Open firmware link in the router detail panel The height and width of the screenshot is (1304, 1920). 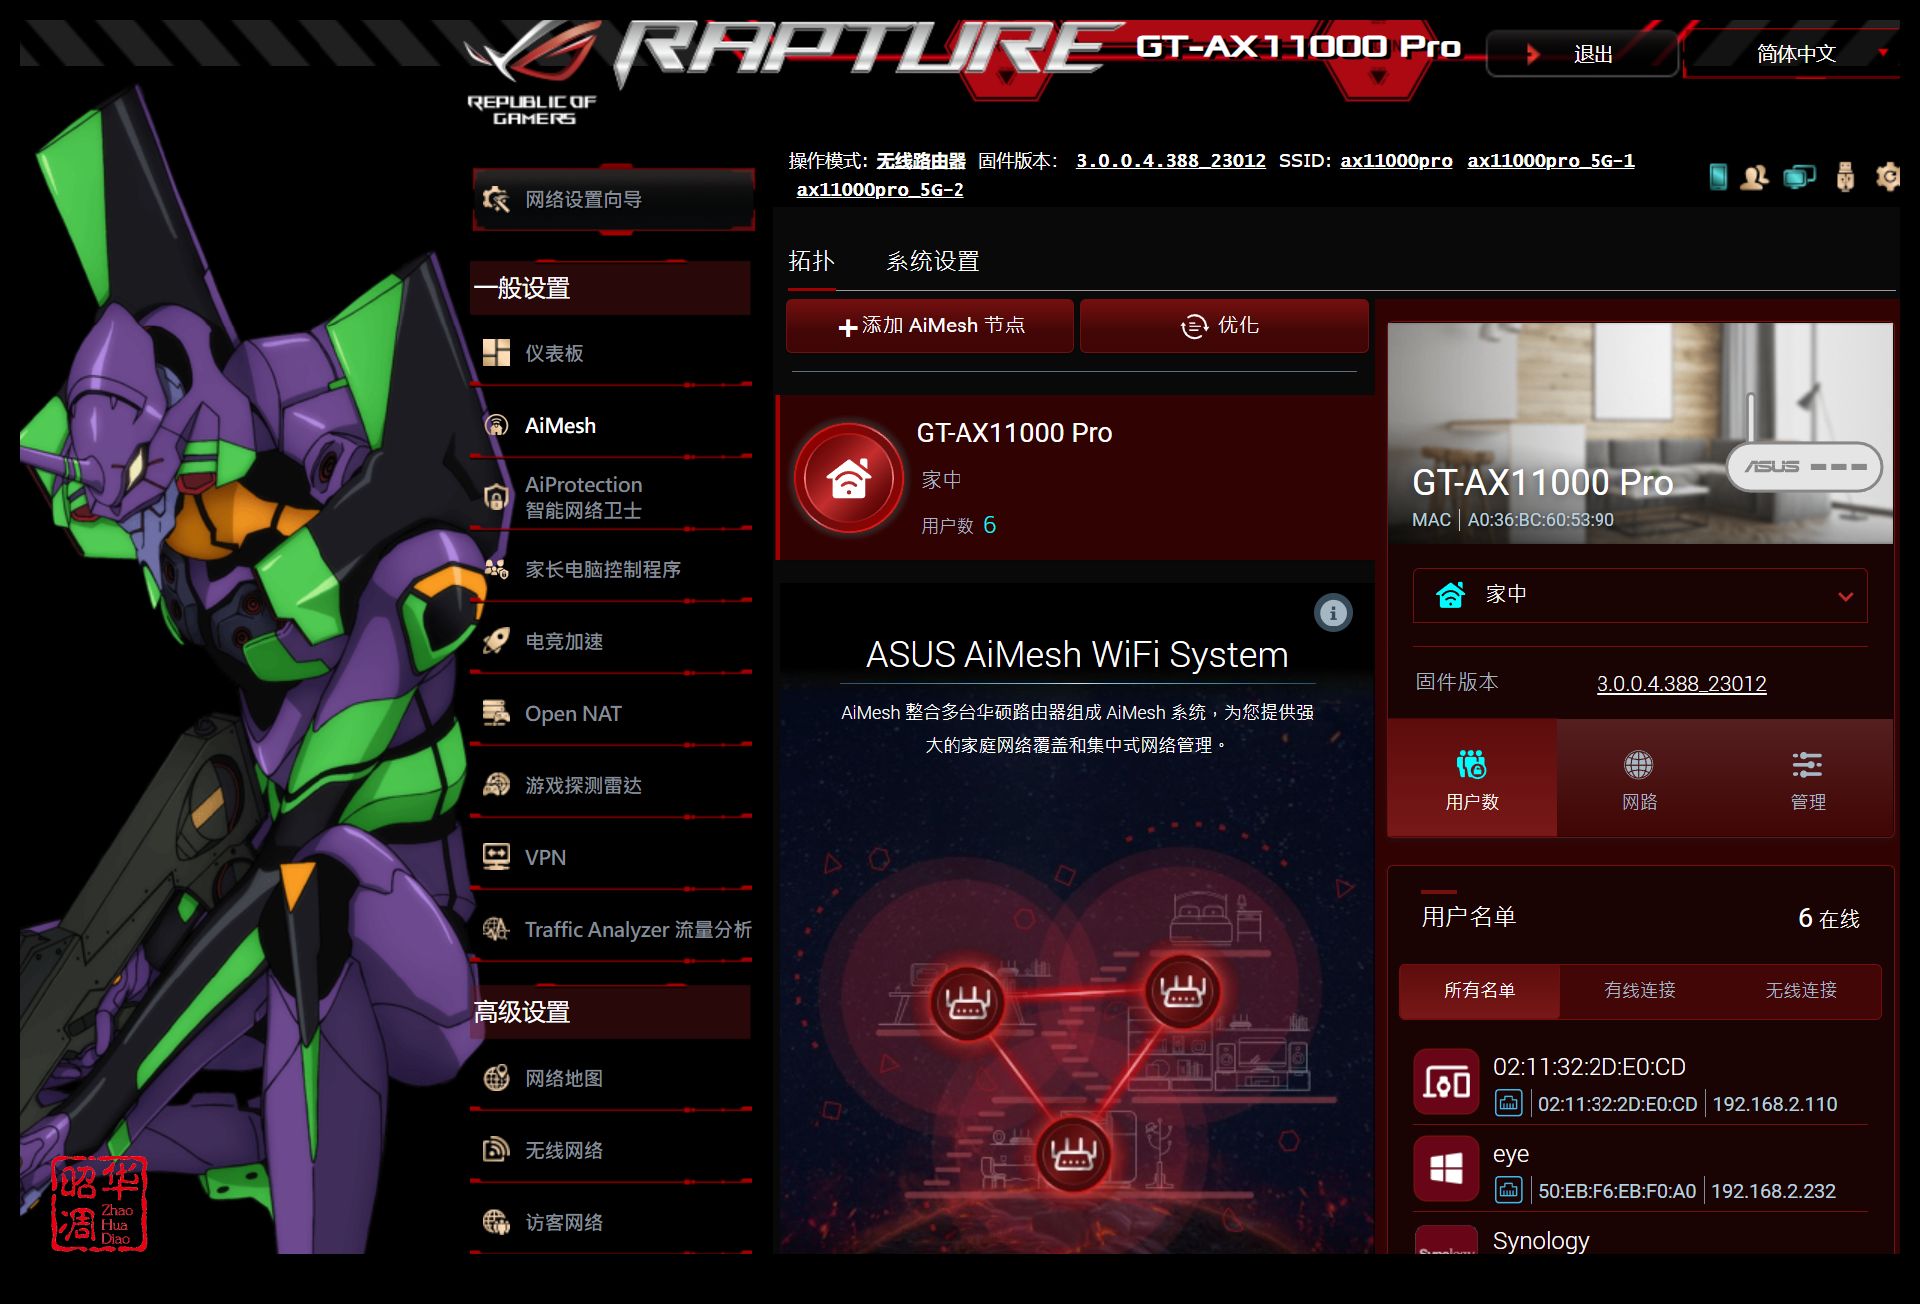tap(1682, 684)
